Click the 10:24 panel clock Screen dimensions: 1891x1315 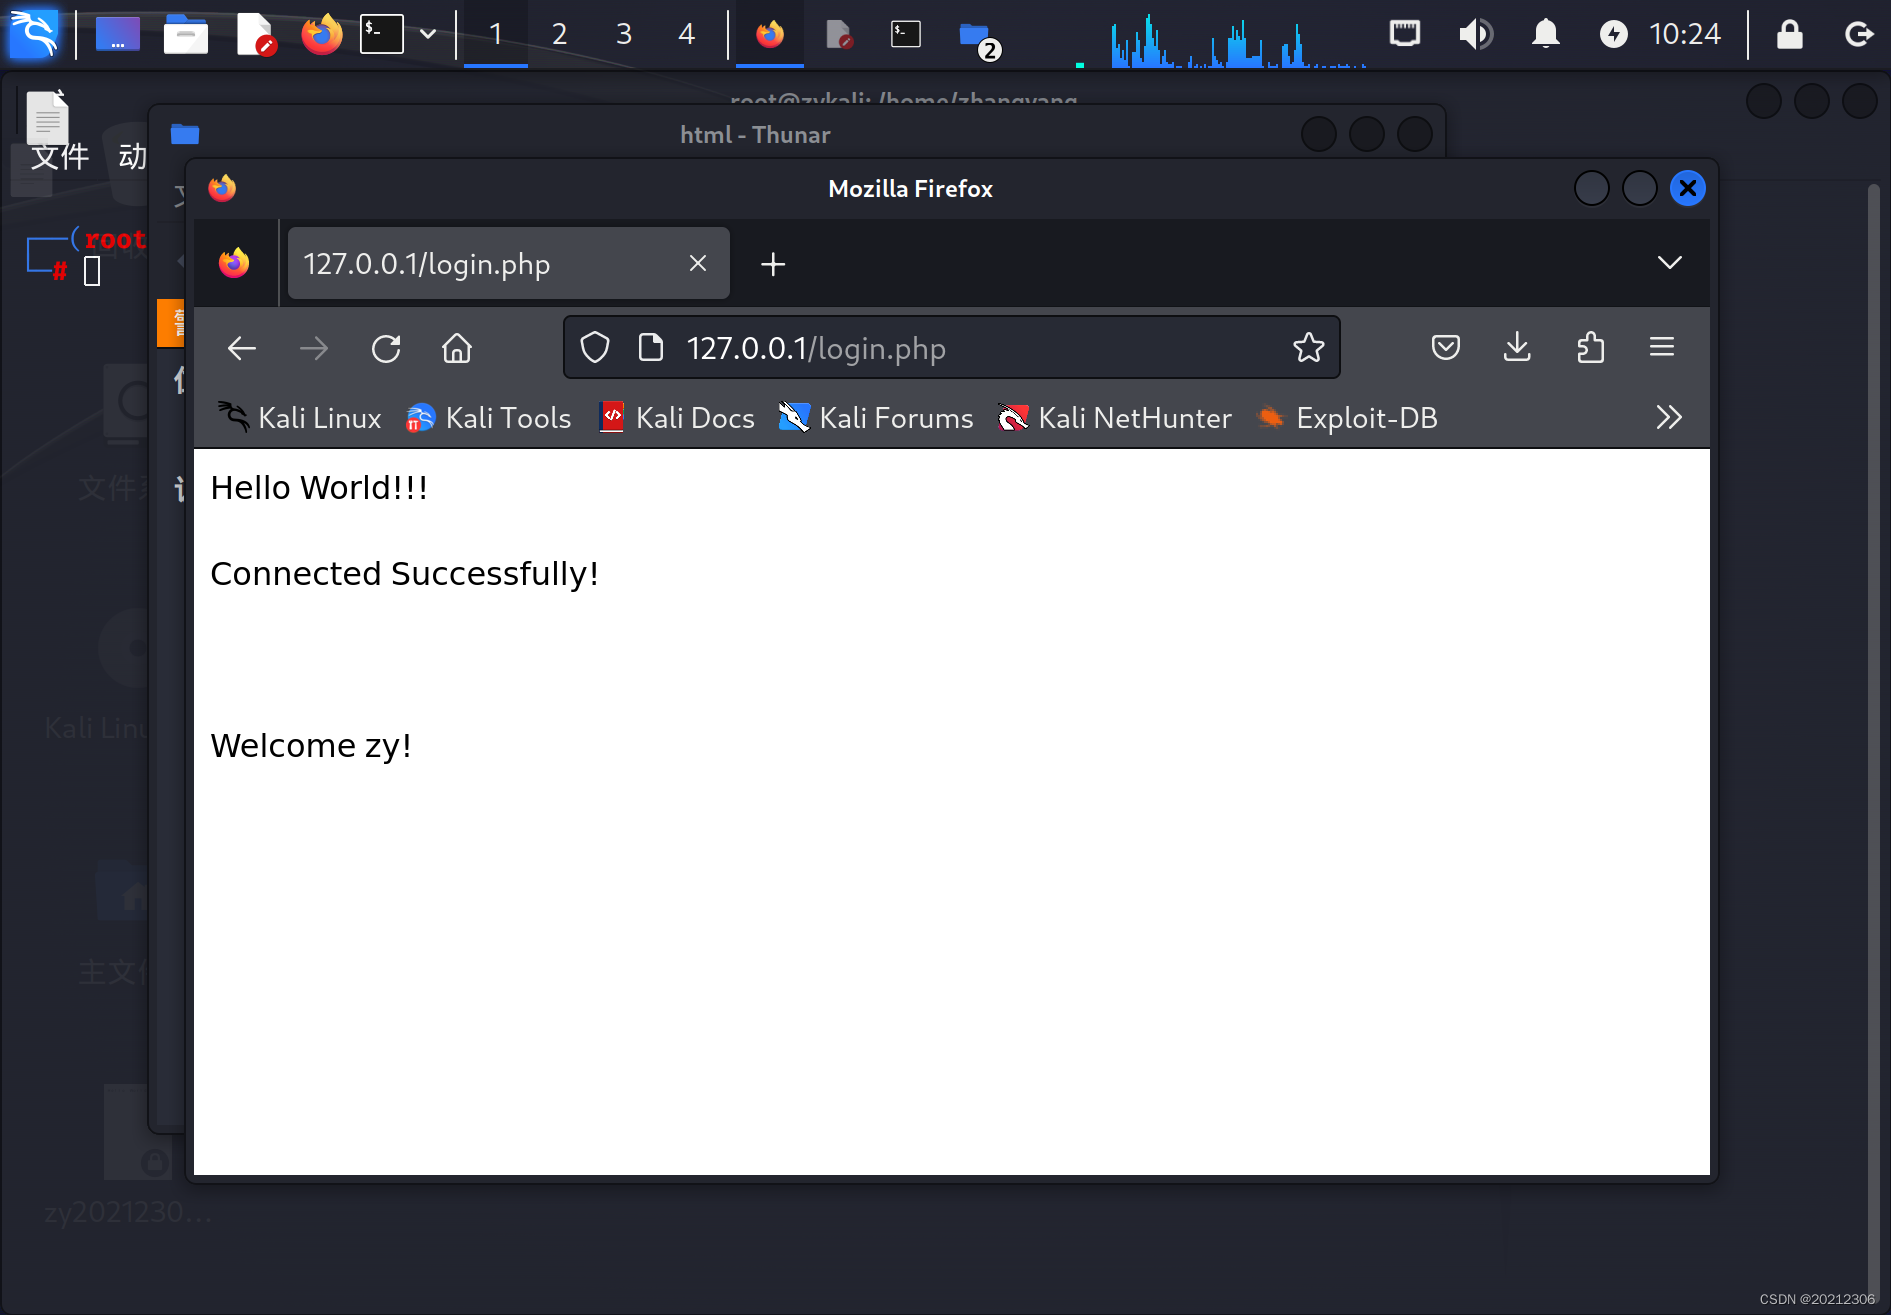[1685, 34]
